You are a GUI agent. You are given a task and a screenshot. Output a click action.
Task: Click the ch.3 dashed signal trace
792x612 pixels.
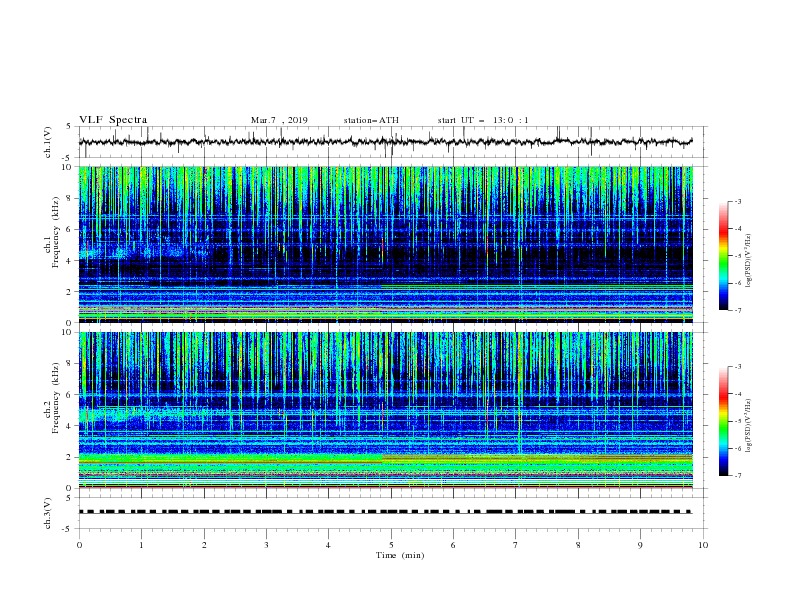click(x=385, y=512)
